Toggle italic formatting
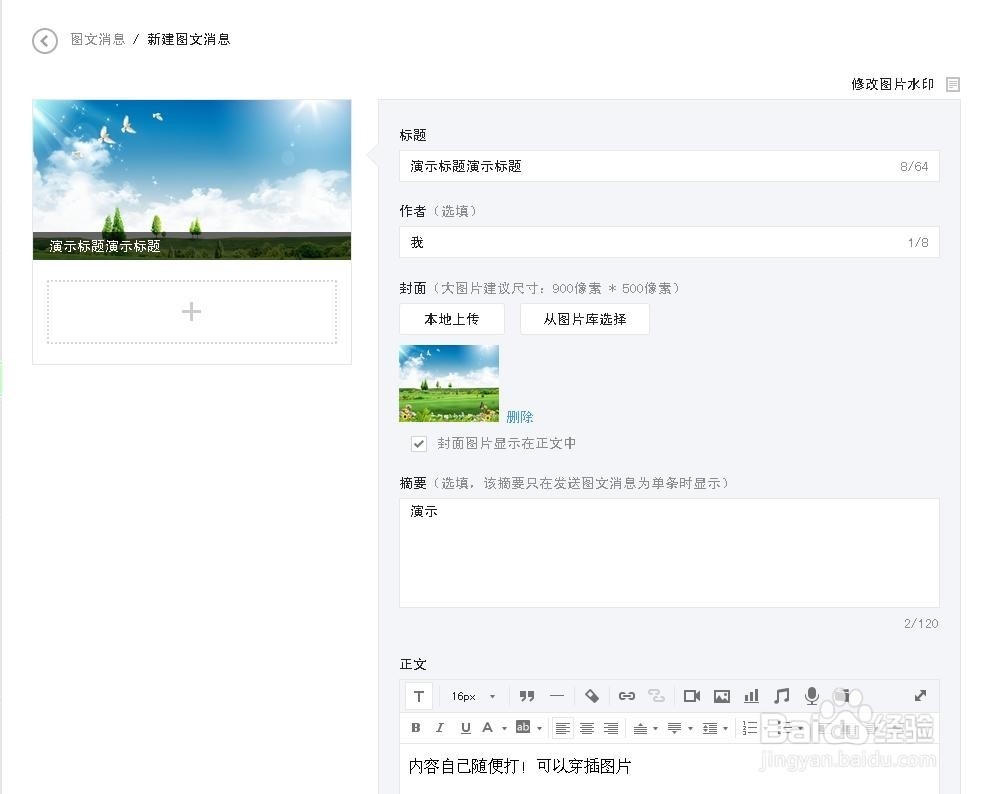991x794 pixels. pyautogui.click(x=440, y=728)
